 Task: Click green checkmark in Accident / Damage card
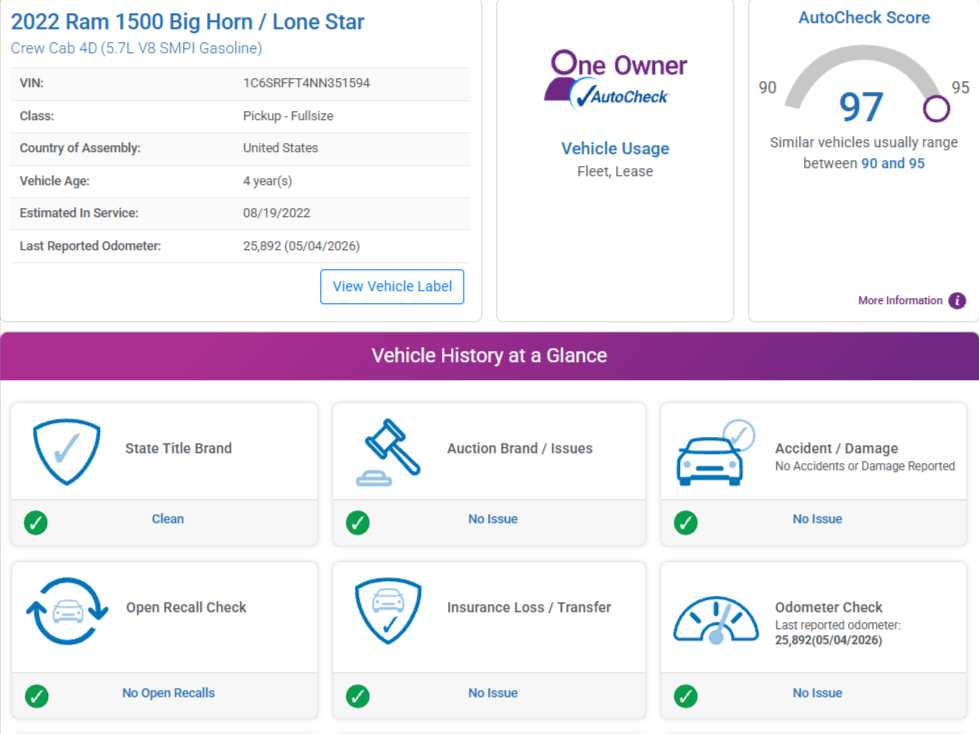coord(686,522)
